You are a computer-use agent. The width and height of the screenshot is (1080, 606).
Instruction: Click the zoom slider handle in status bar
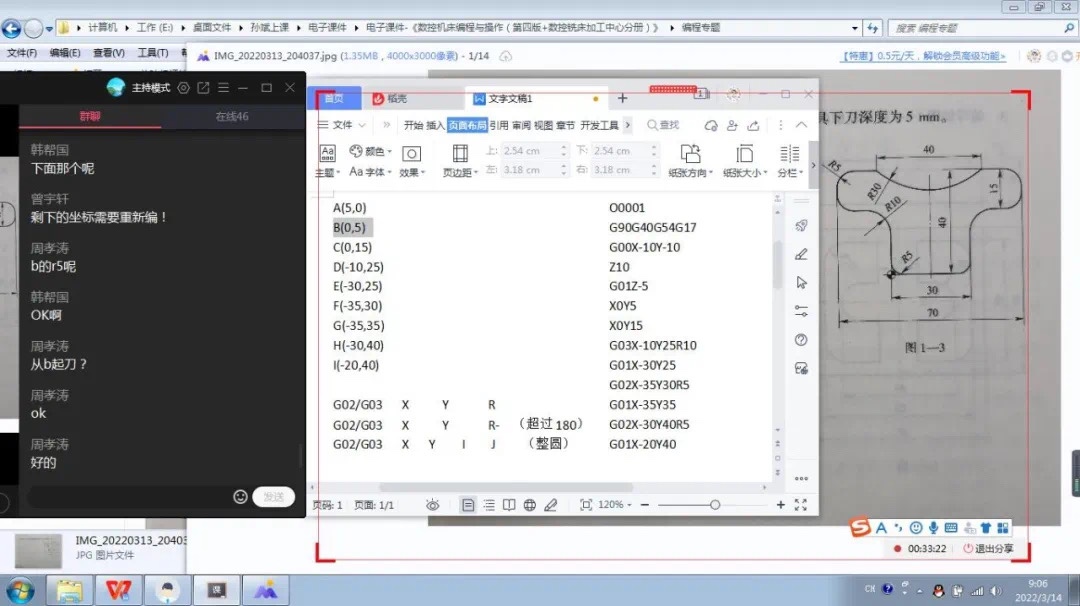715,505
